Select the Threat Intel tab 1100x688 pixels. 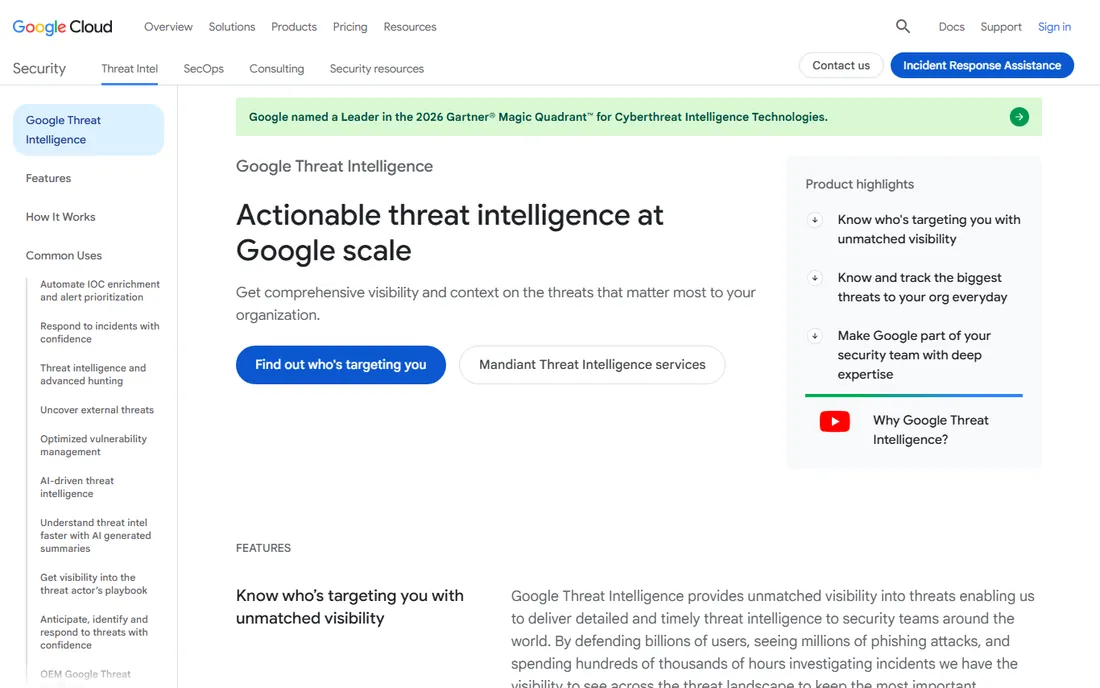click(x=130, y=69)
